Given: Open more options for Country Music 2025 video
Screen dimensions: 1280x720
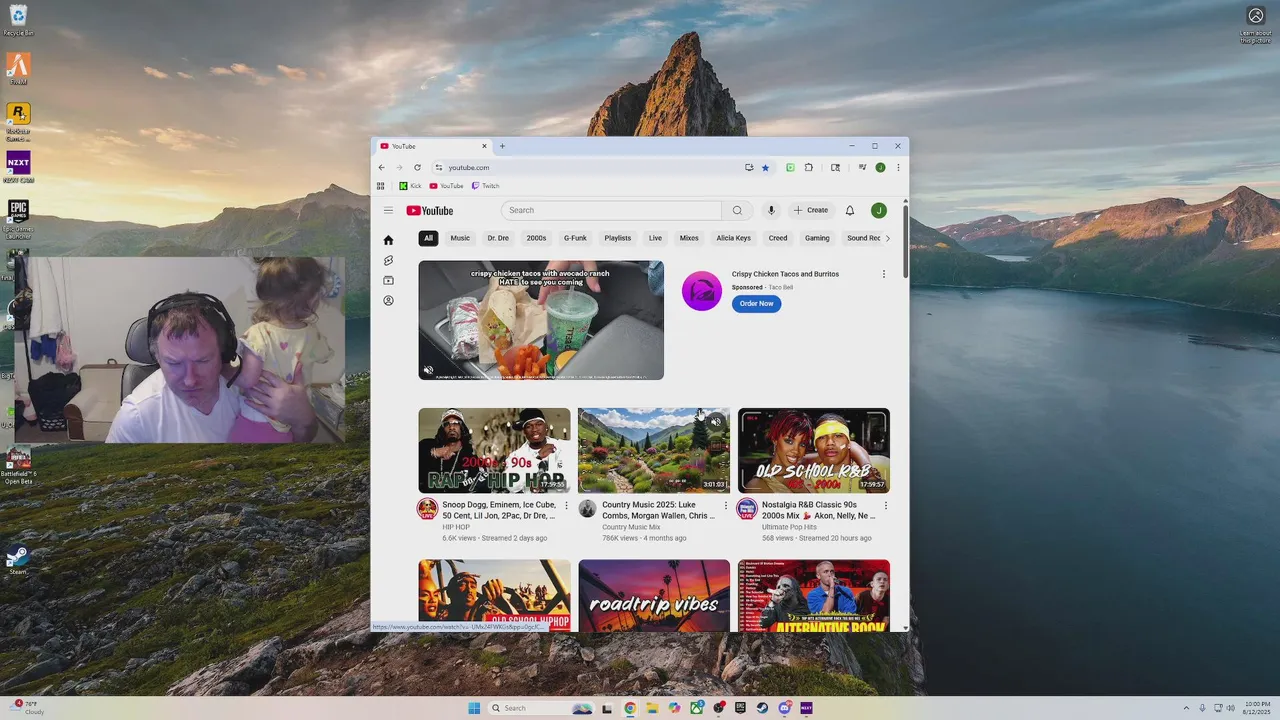Looking at the screenshot, I should 726,506.
